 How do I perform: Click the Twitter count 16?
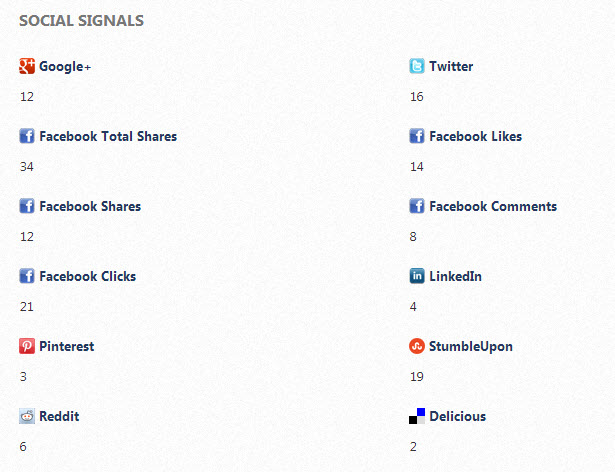pos(417,96)
